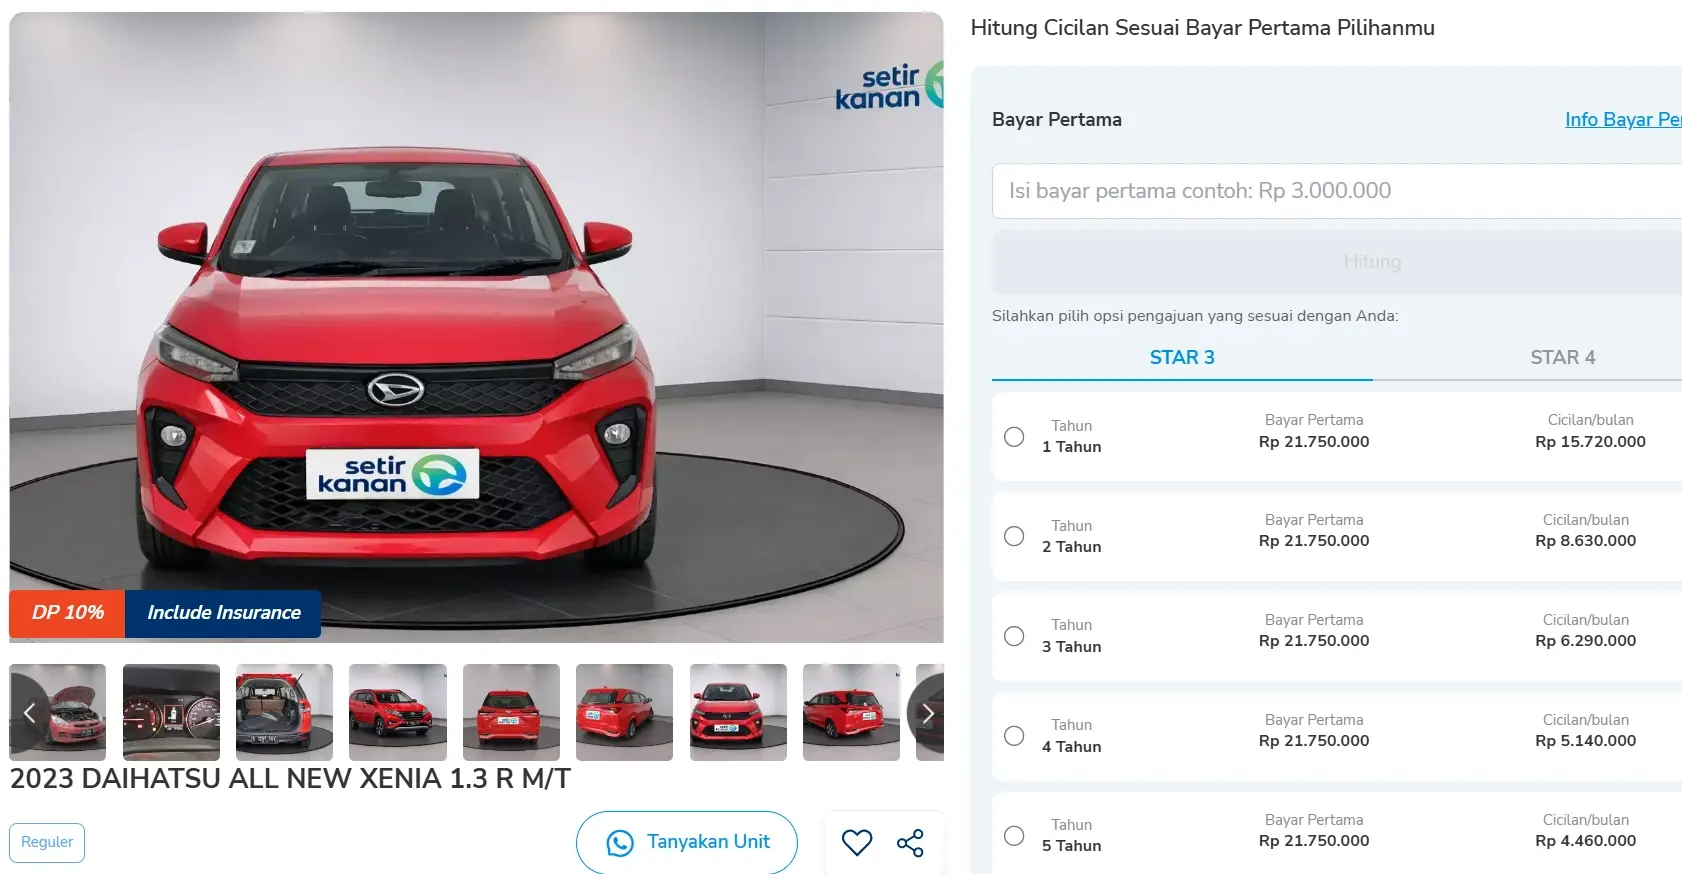Click the share icon

point(910,843)
